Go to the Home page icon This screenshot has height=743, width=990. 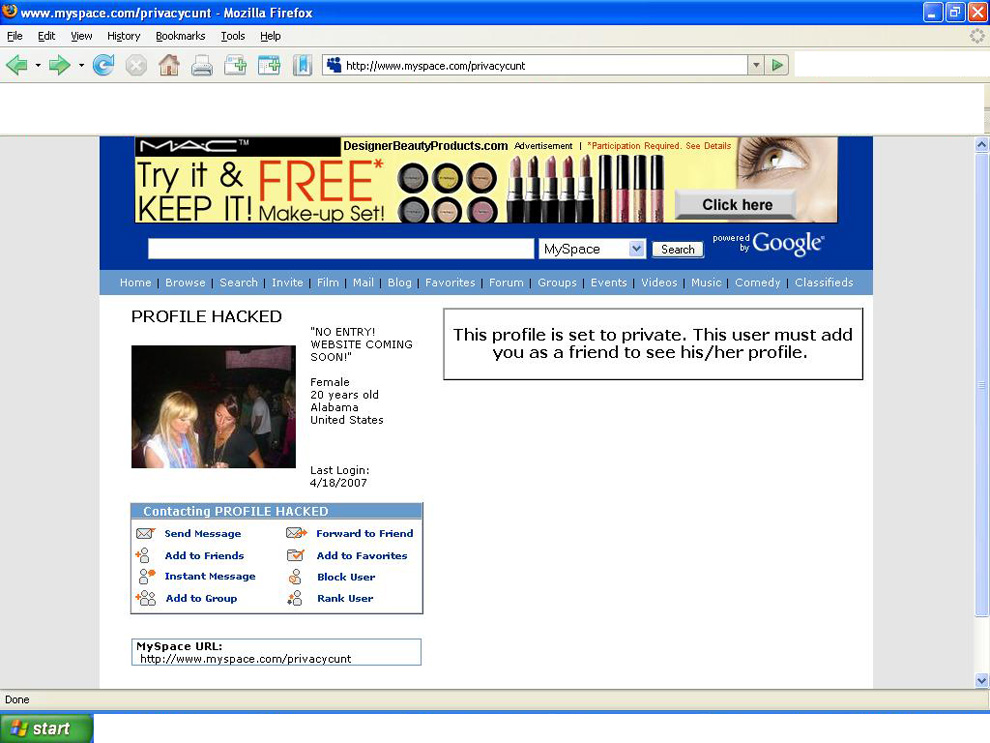click(169, 65)
